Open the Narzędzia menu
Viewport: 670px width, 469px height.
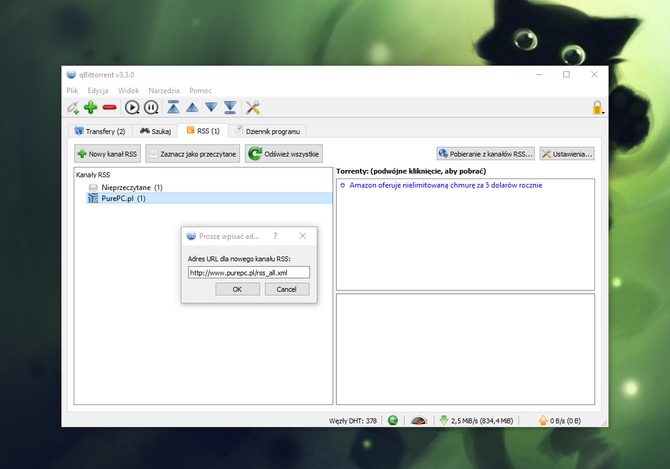coord(164,90)
